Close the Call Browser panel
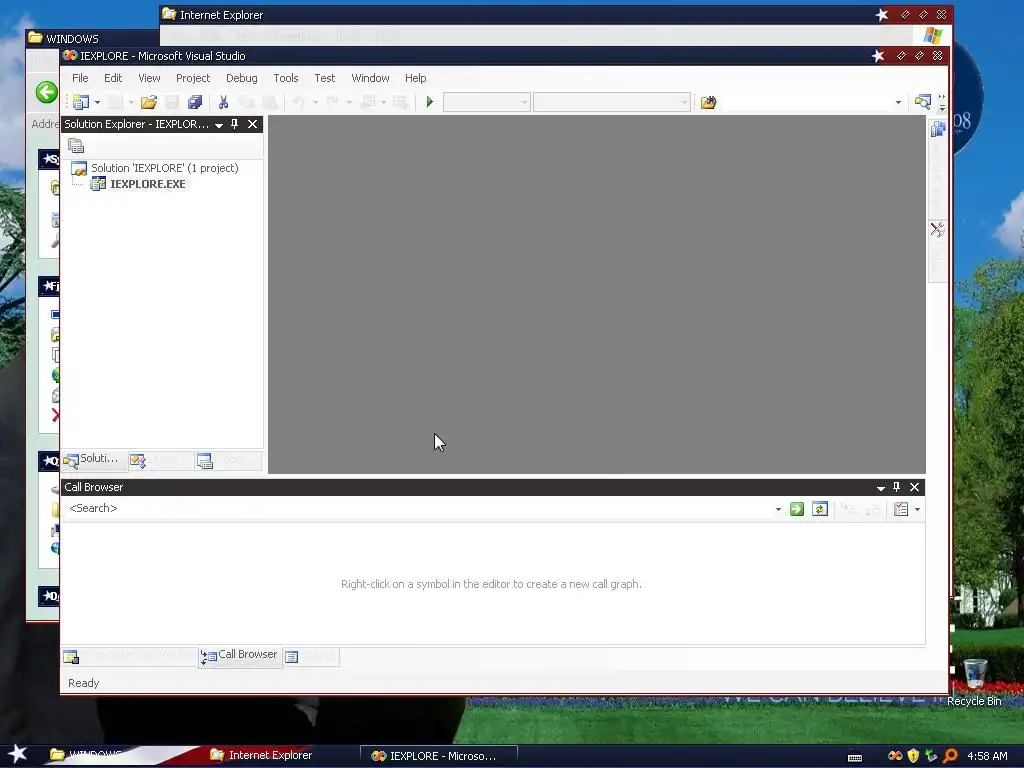1024x768 pixels. [x=914, y=487]
